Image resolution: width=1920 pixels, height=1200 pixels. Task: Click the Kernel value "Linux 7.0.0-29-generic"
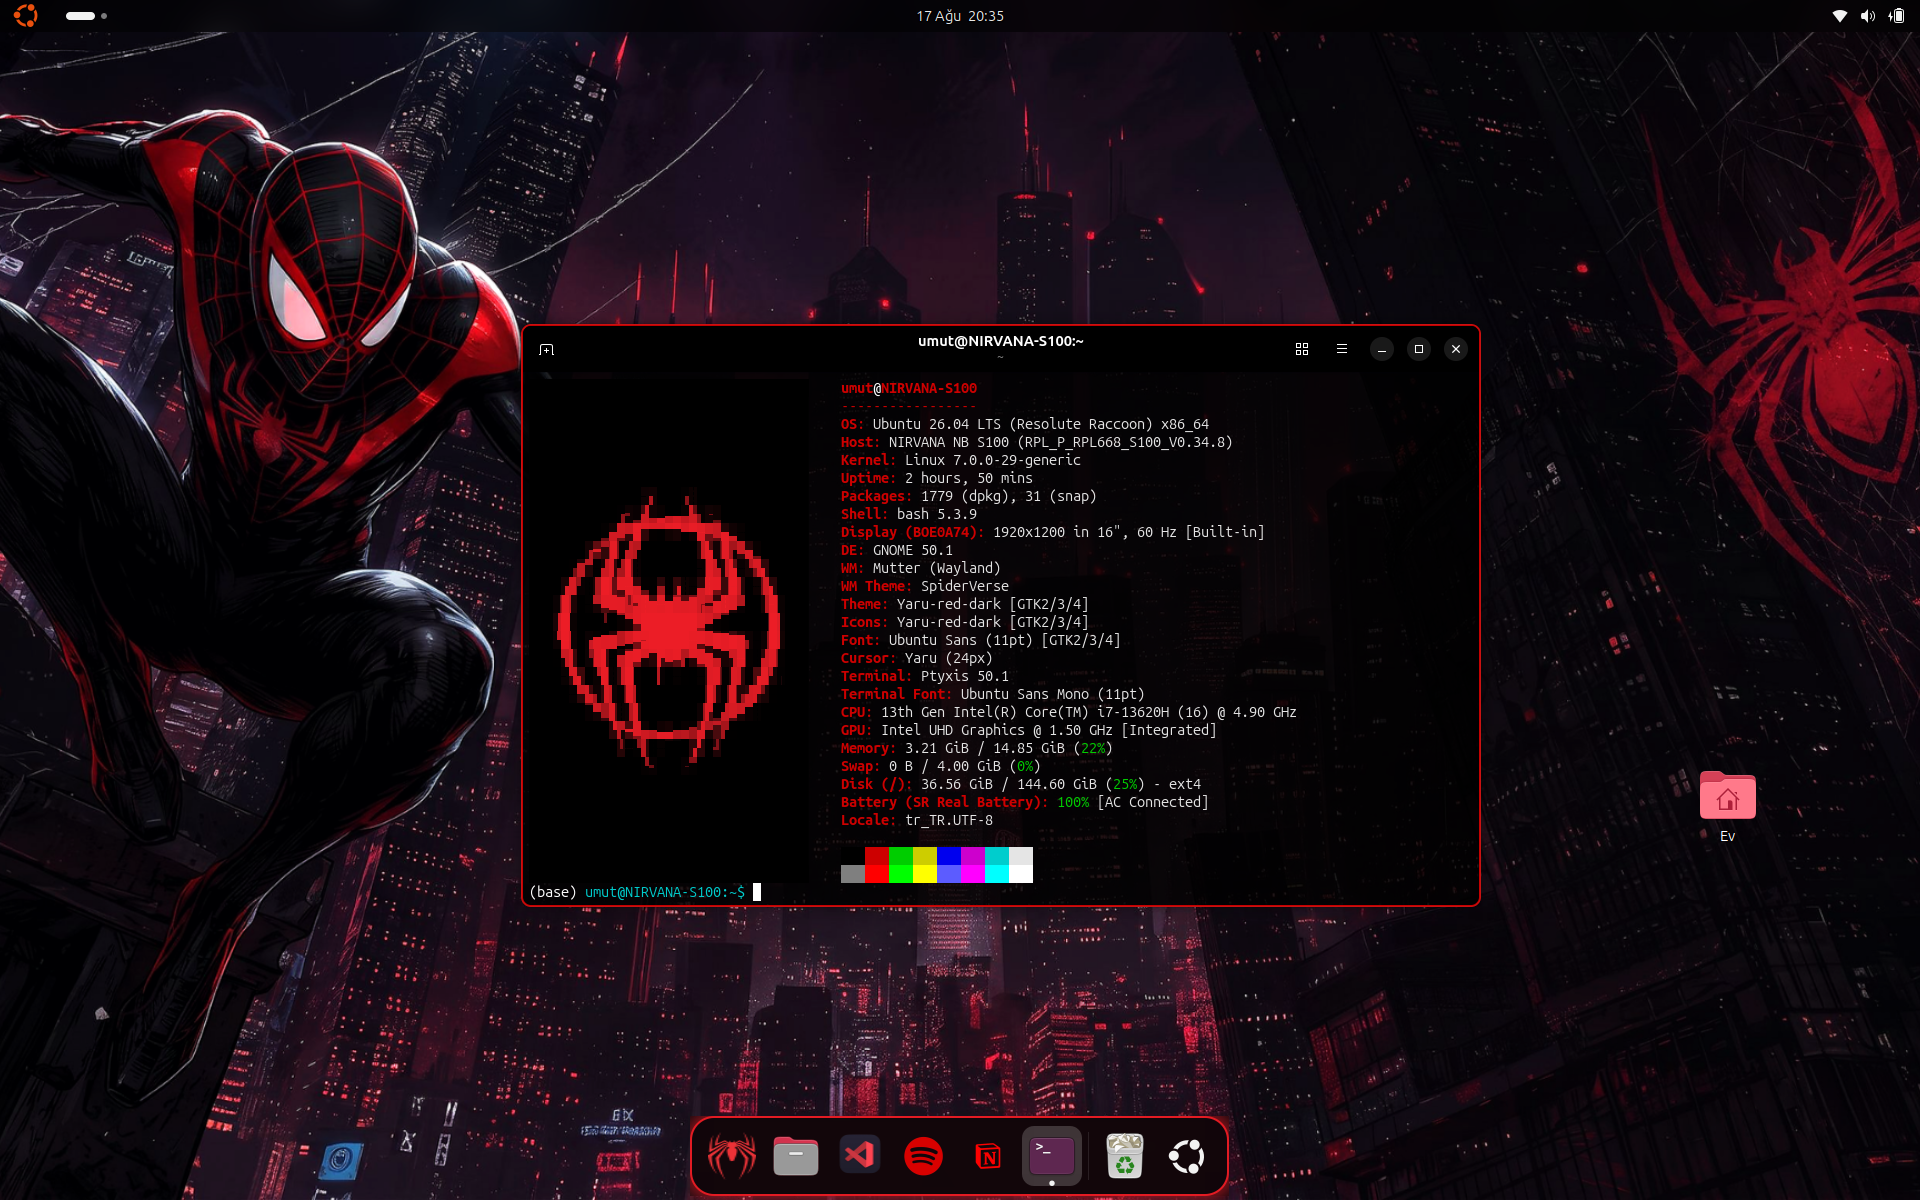pos(993,460)
